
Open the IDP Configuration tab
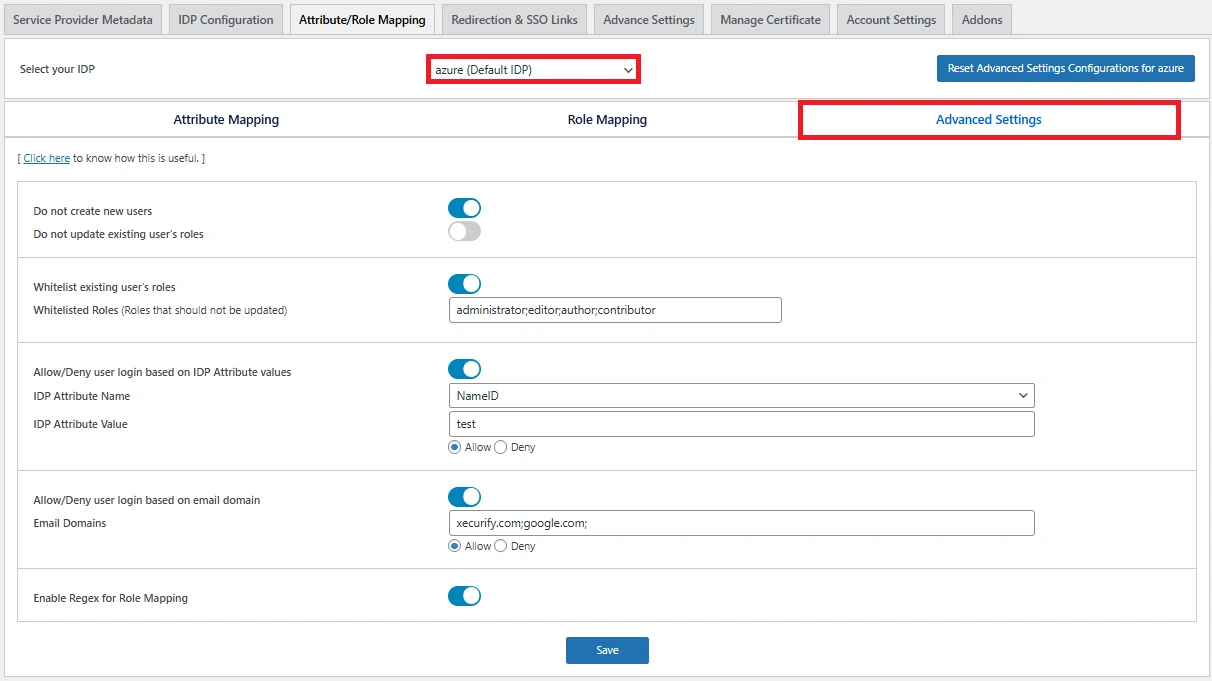[x=225, y=18]
